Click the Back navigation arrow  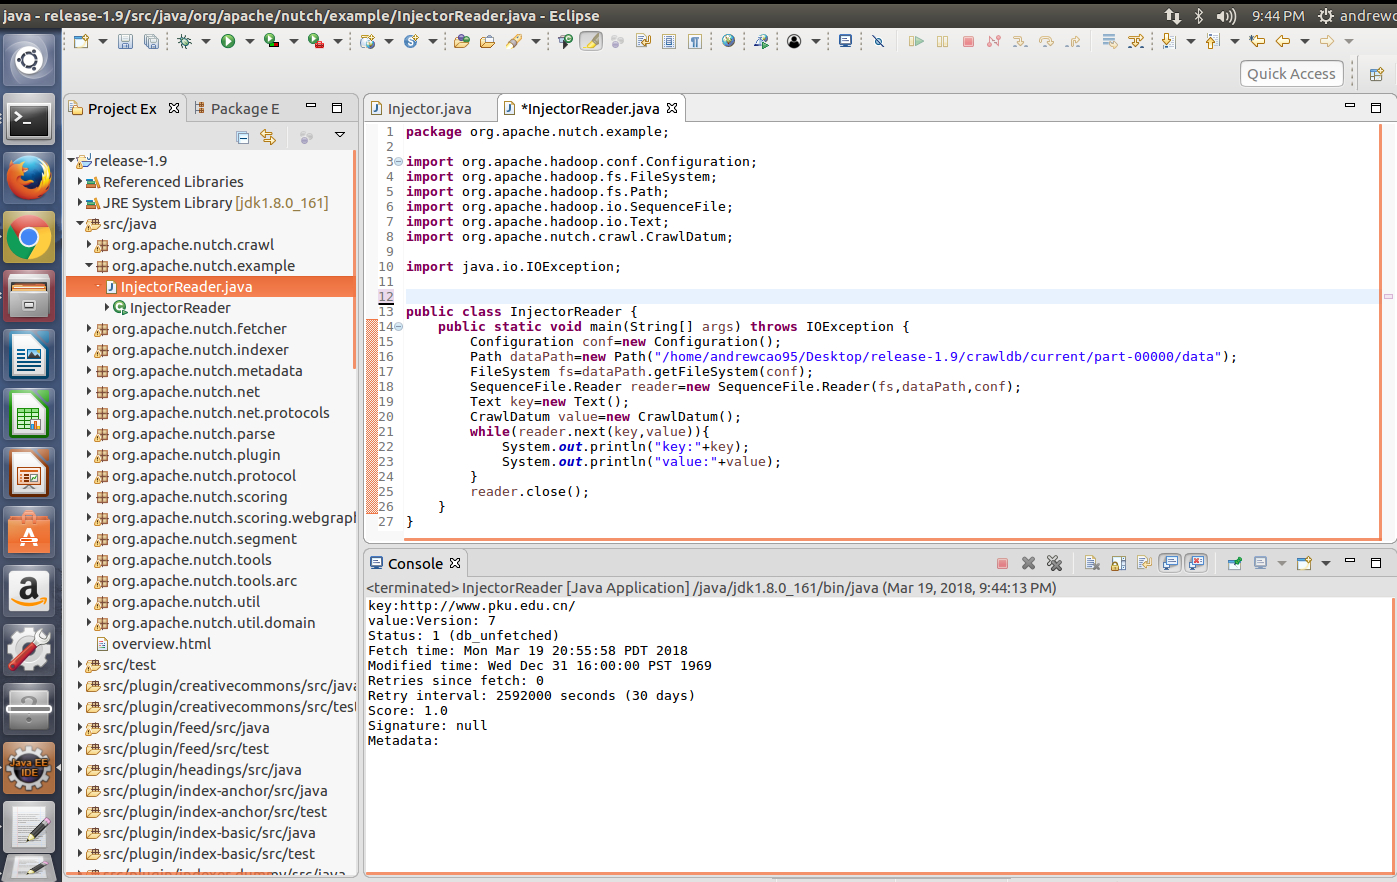1282,41
